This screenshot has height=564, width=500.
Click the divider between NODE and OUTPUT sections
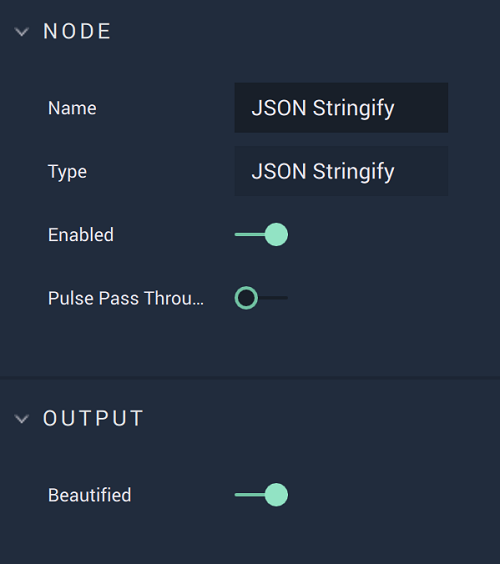(x=250, y=378)
